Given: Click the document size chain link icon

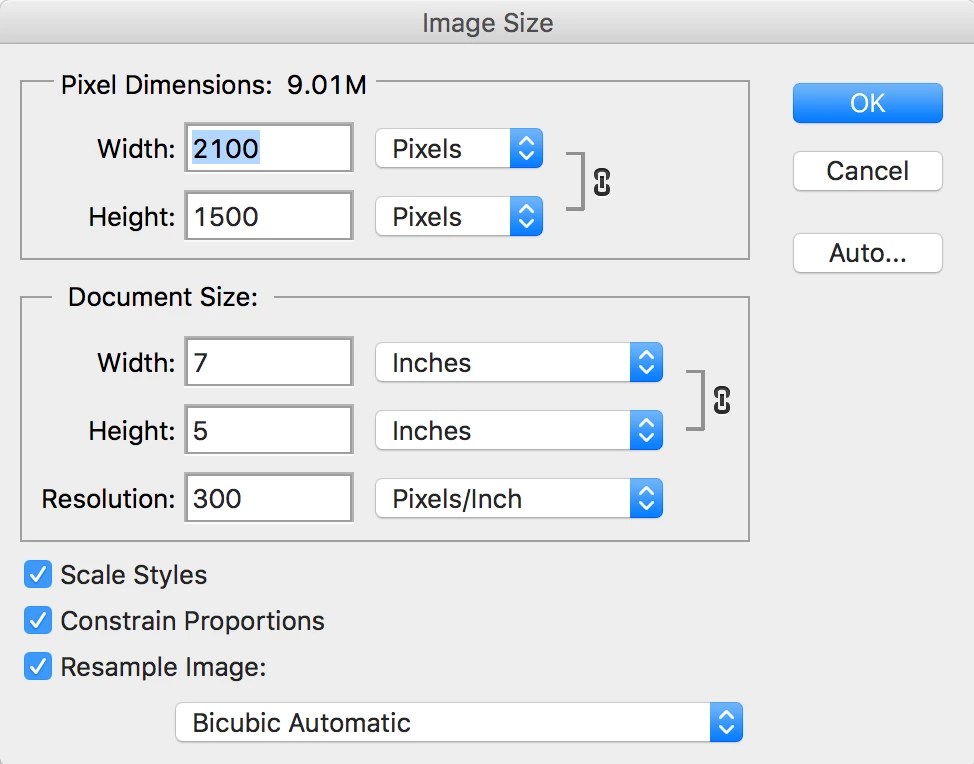Looking at the screenshot, I should tap(722, 400).
